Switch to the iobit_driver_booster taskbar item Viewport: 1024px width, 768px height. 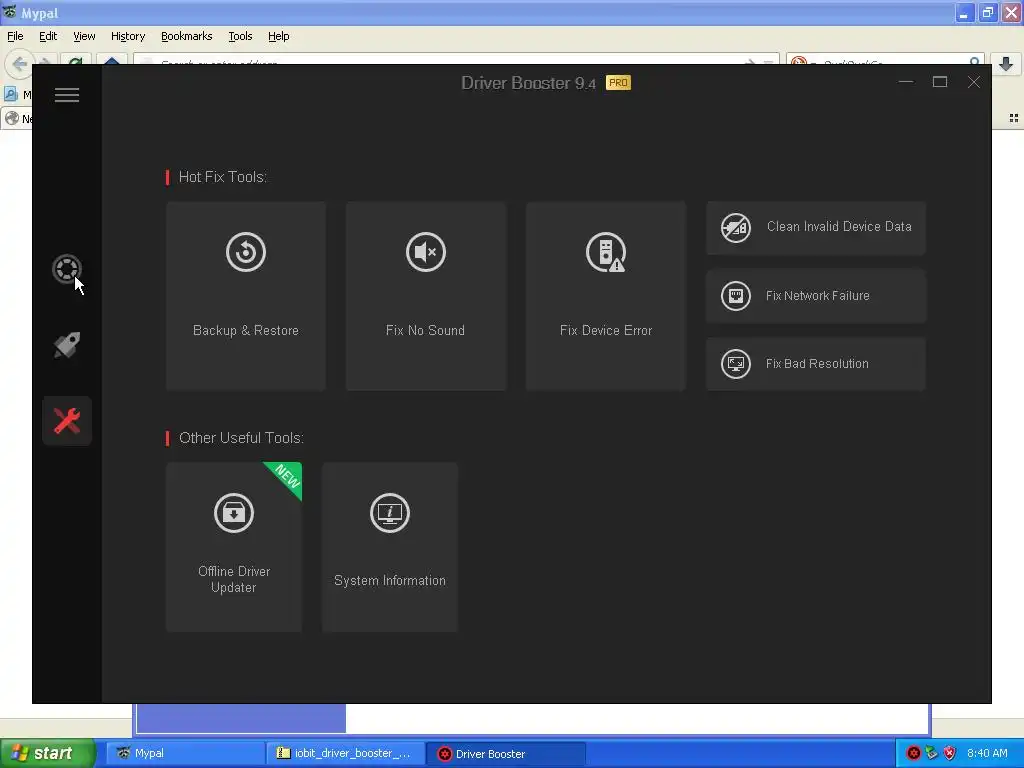click(x=345, y=754)
